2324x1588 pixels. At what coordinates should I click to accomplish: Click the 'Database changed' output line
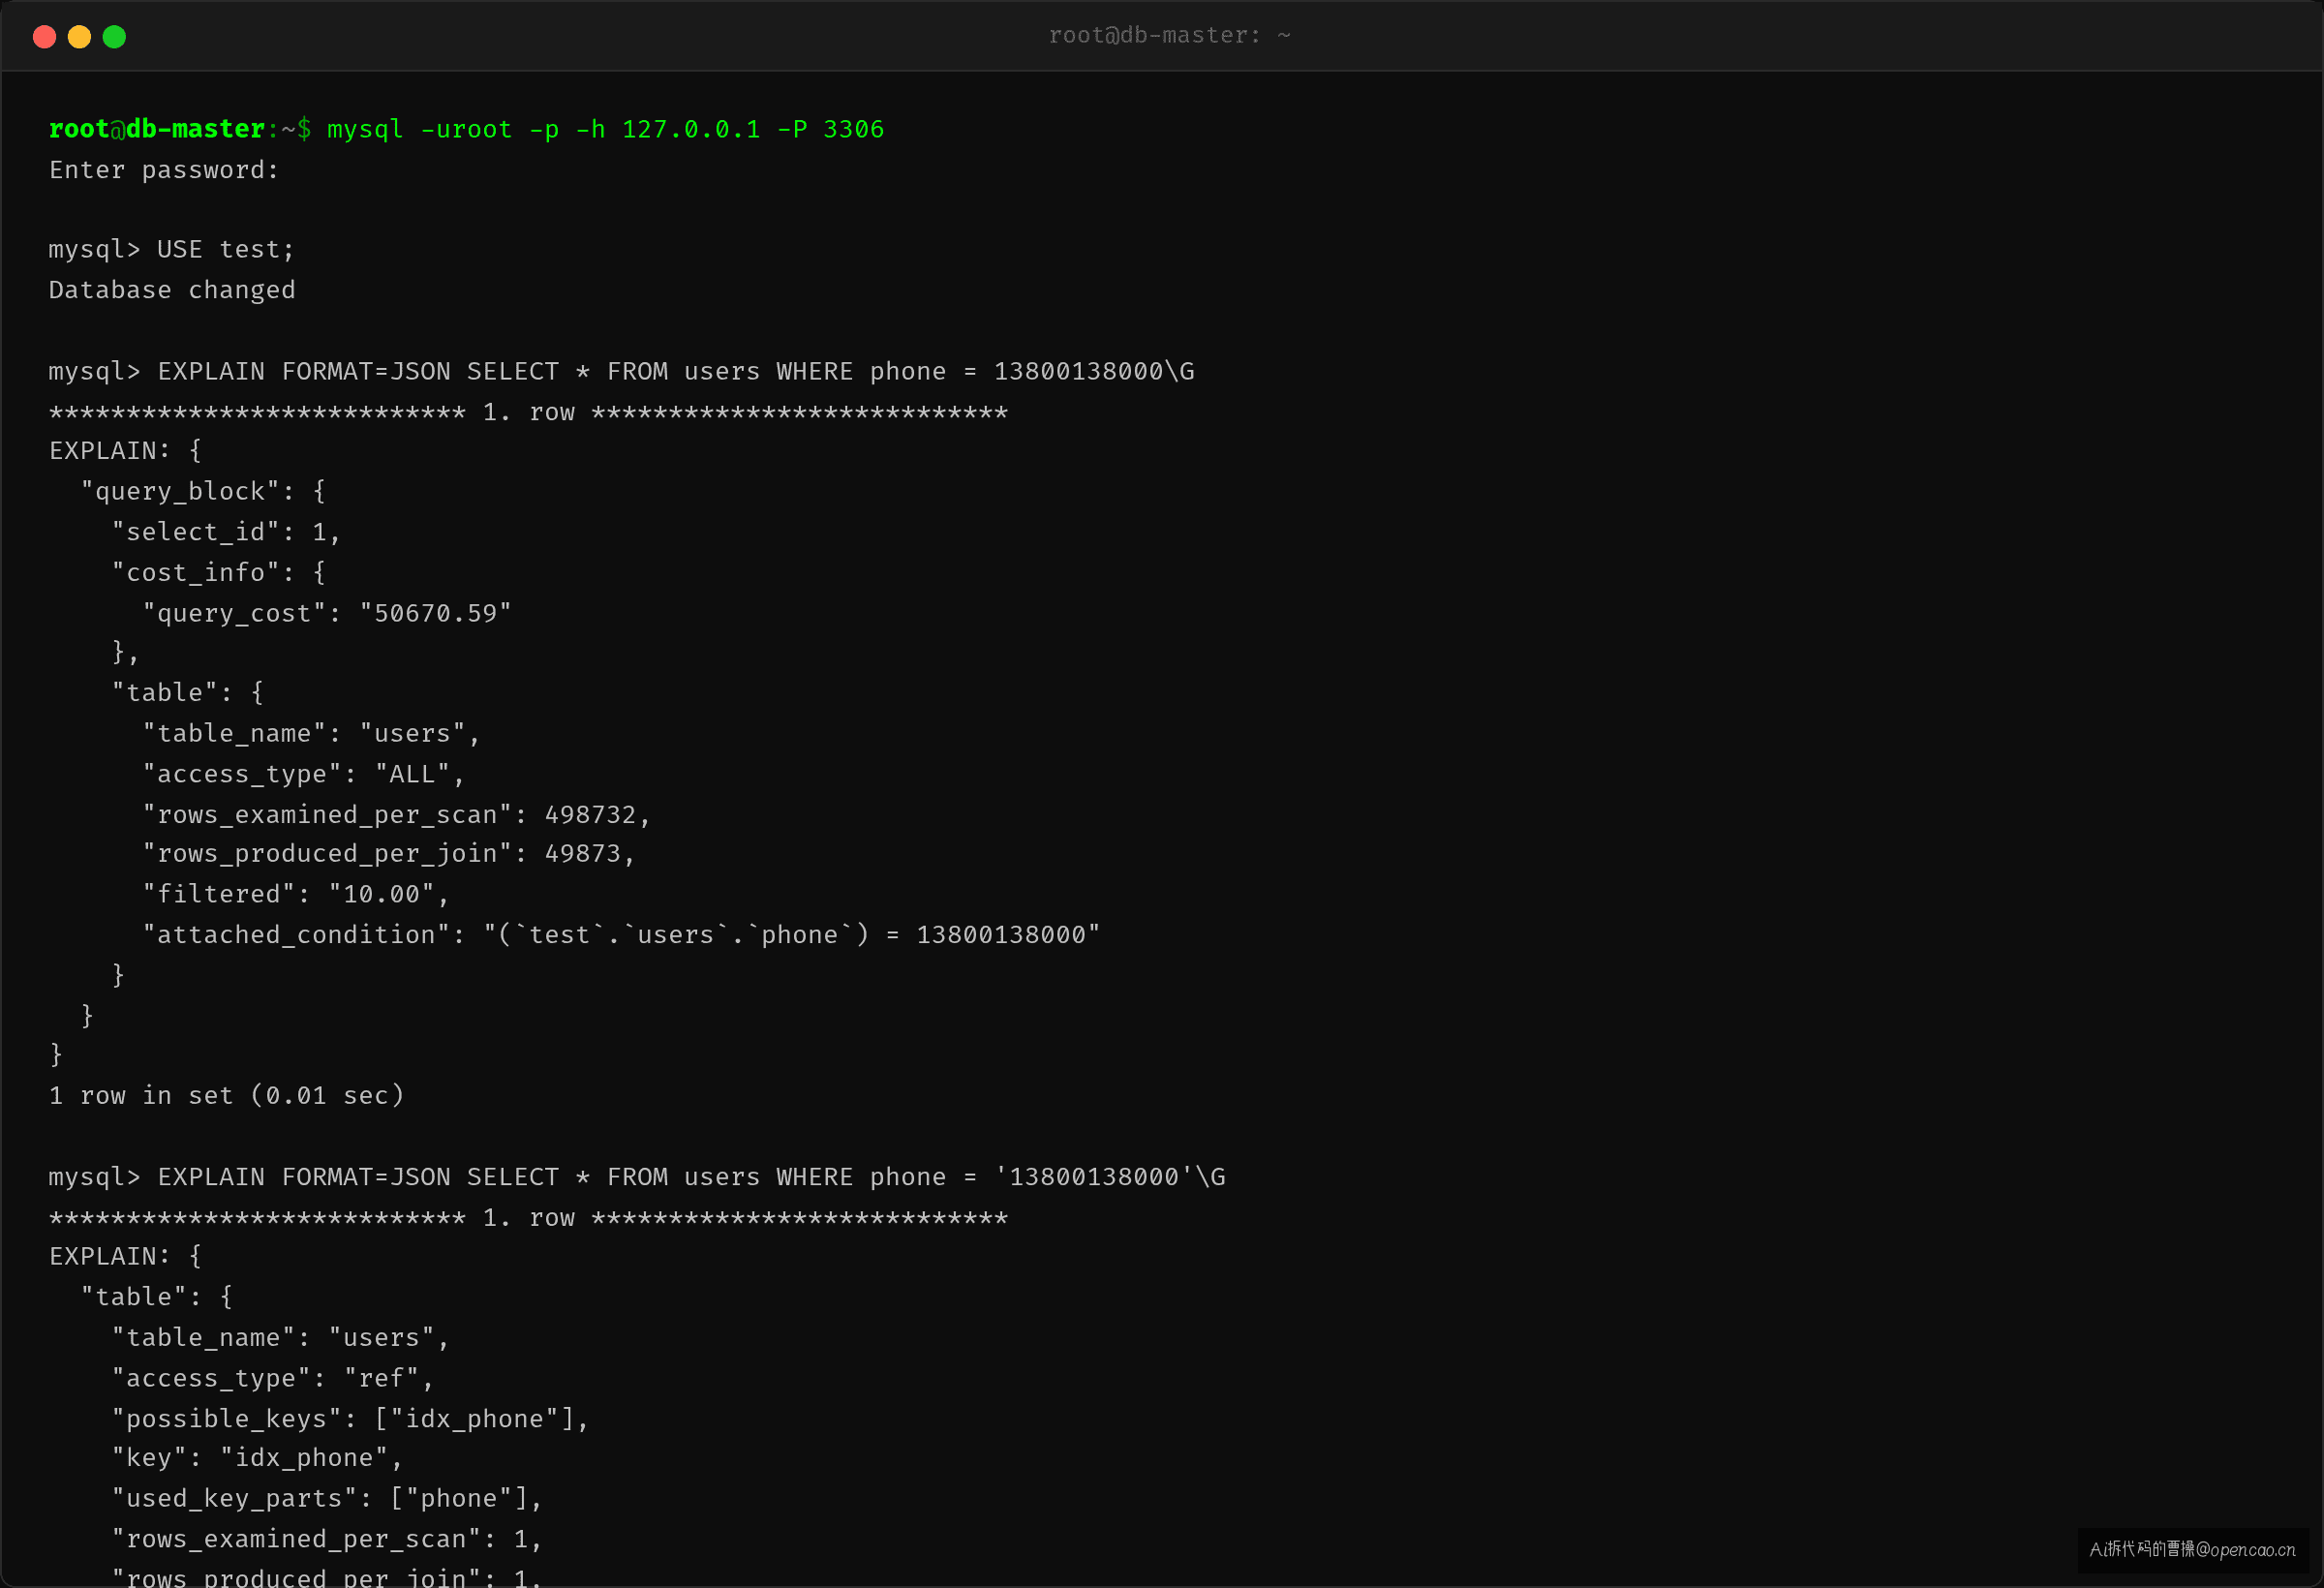(x=172, y=290)
